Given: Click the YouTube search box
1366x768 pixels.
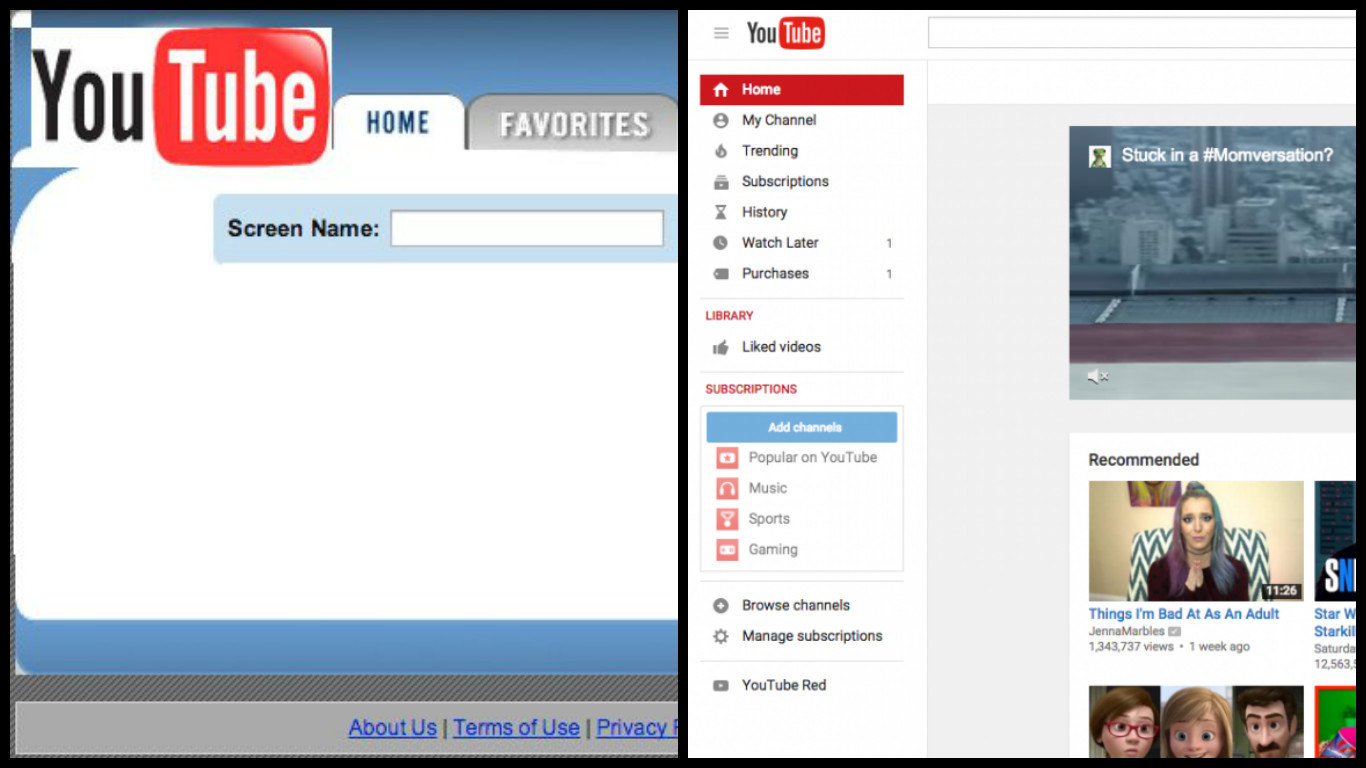Looking at the screenshot, I should (1140, 33).
